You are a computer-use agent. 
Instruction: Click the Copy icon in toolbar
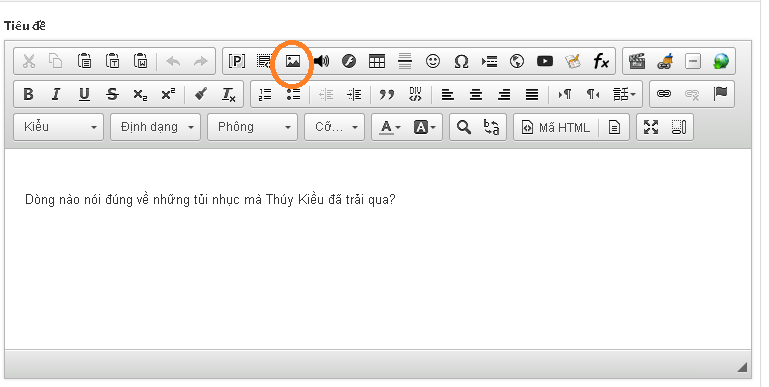pyautogui.click(x=56, y=61)
